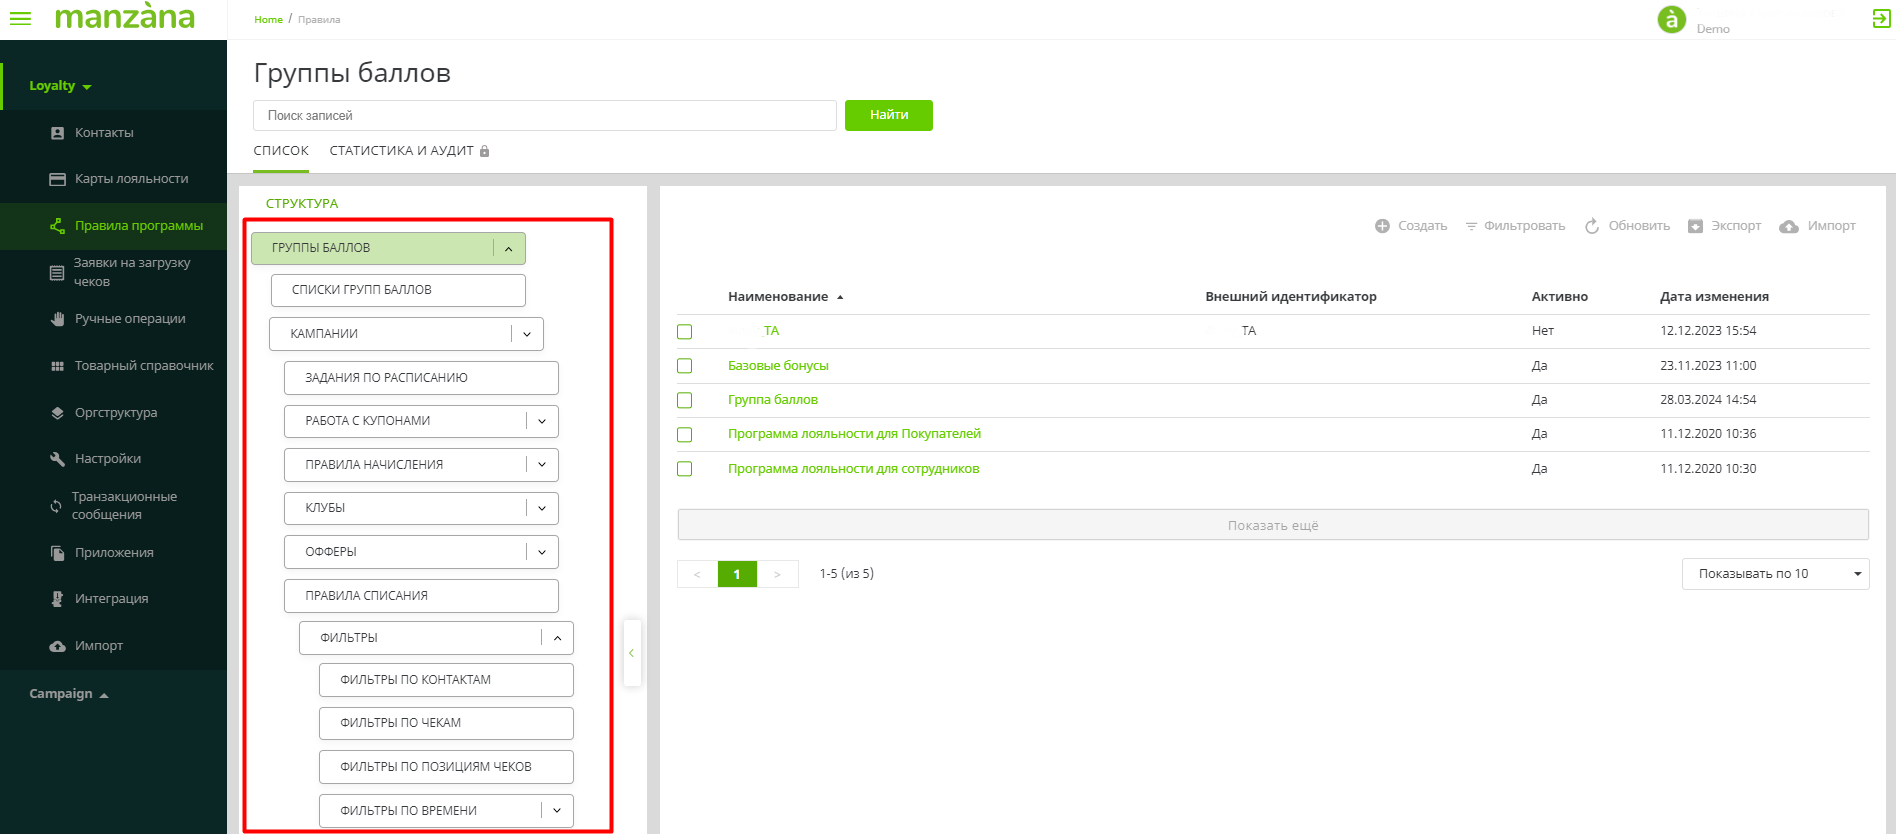Open the Программа лояльности для Покупателей link
The image size is (1896, 834).
854,434
